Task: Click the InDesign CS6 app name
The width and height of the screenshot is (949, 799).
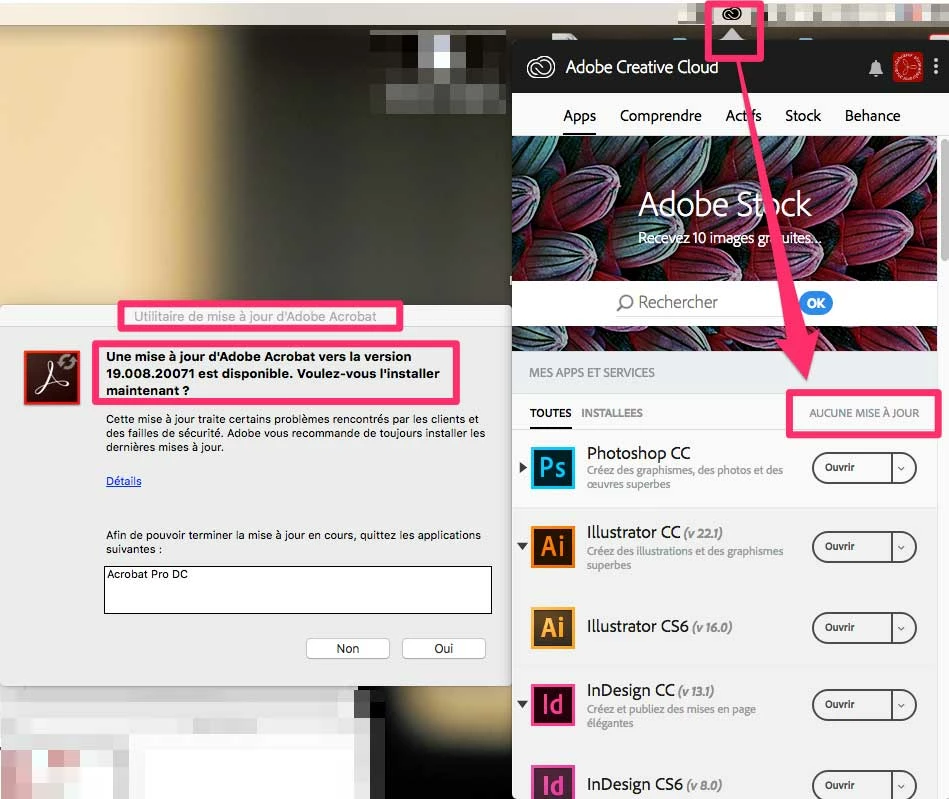Action: 634,785
